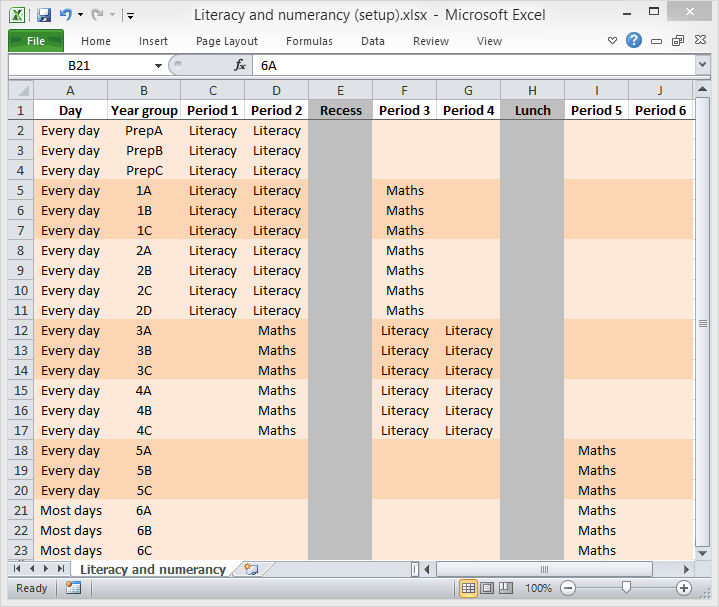This screenshot has width=719, height=607.
Task: Open the Redo history dropdown arrow
Action: [x=112, y=15]
